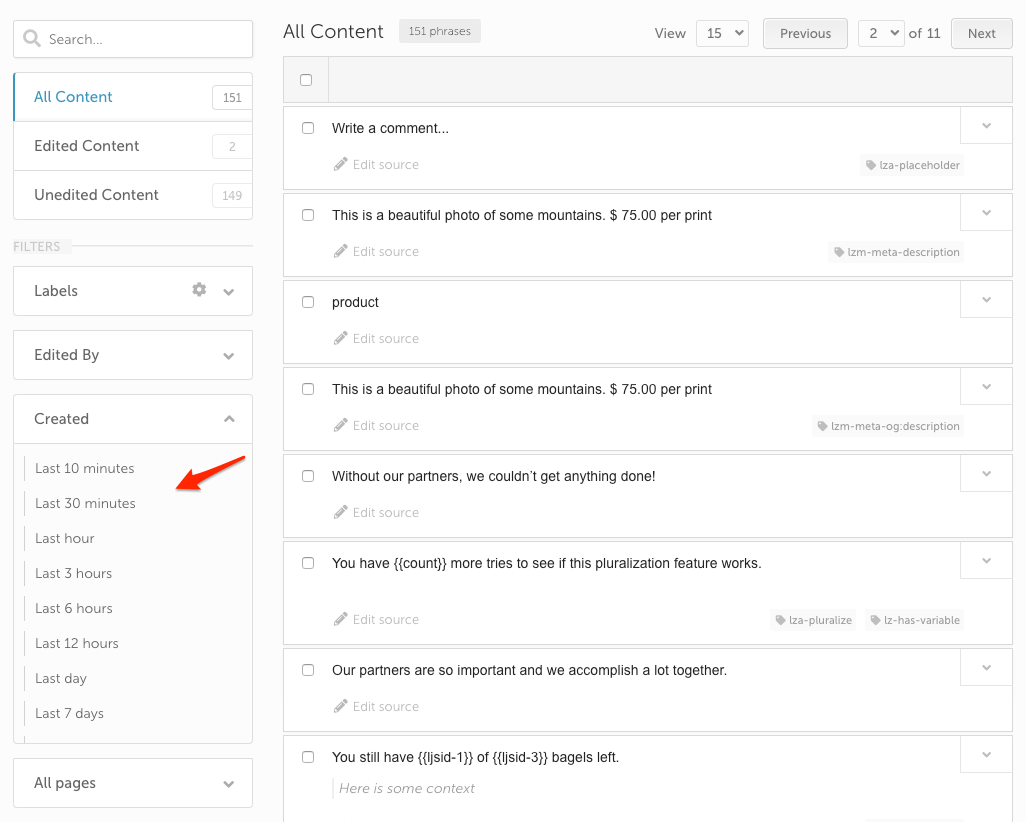Image resolution: width=1026 pixels, height=822 pixels.
Task: Click the search magnifier icon
Action: pos(31,39)
